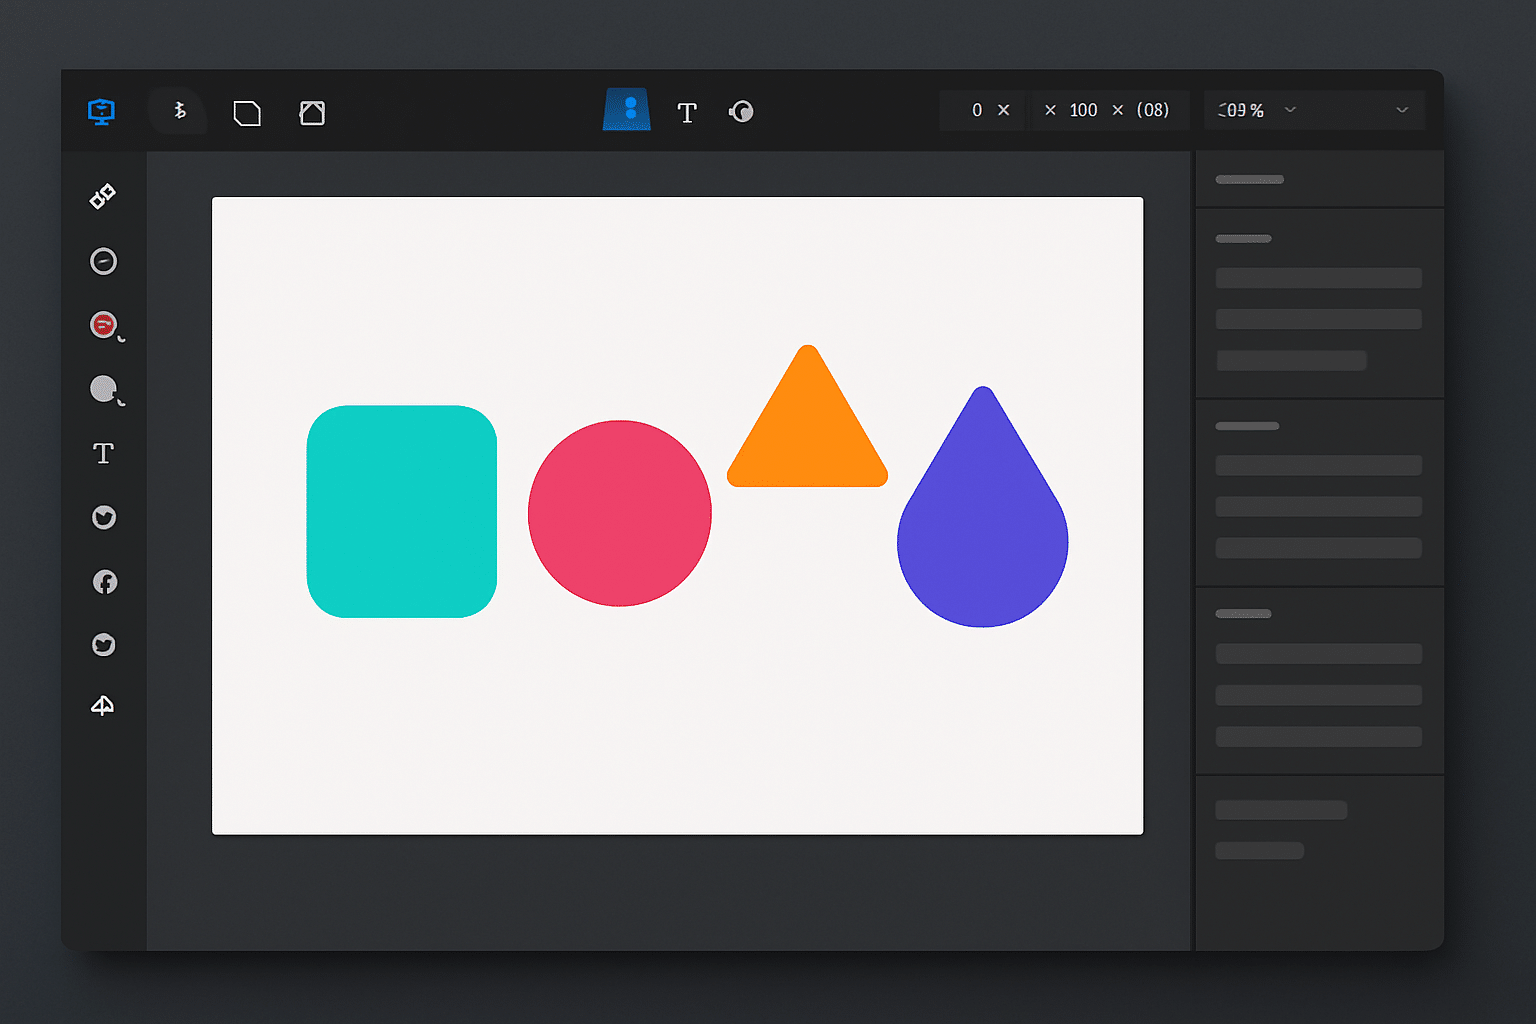
Task: Click the circular swirl icon next to top T
Action: click(x=741, y=111)
